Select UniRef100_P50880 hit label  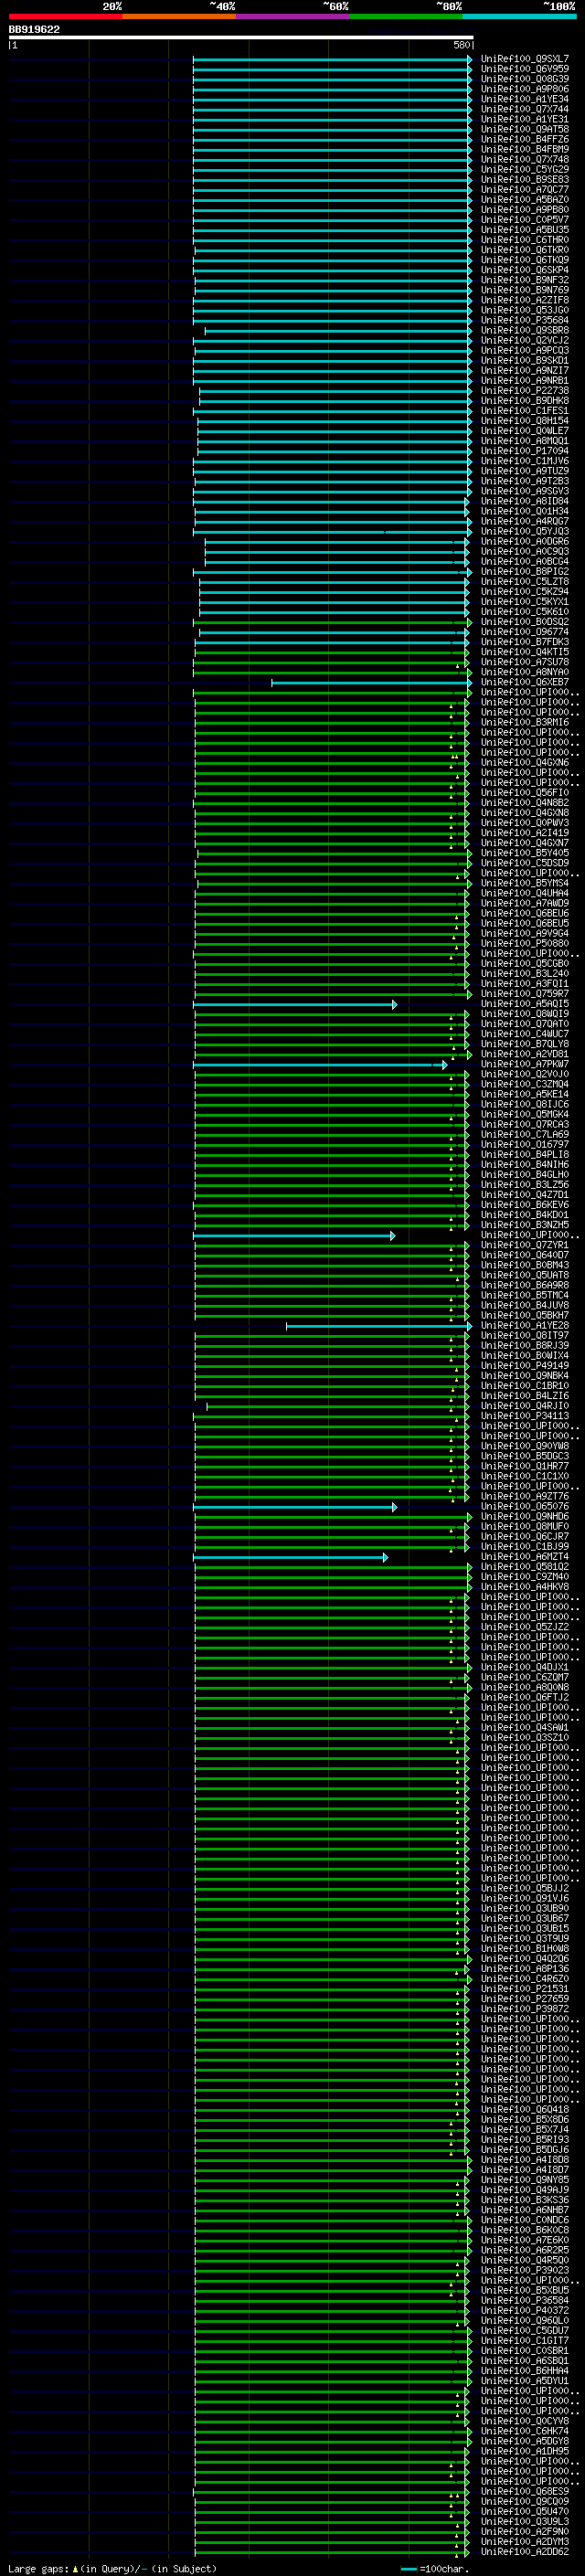pos(524,943)
